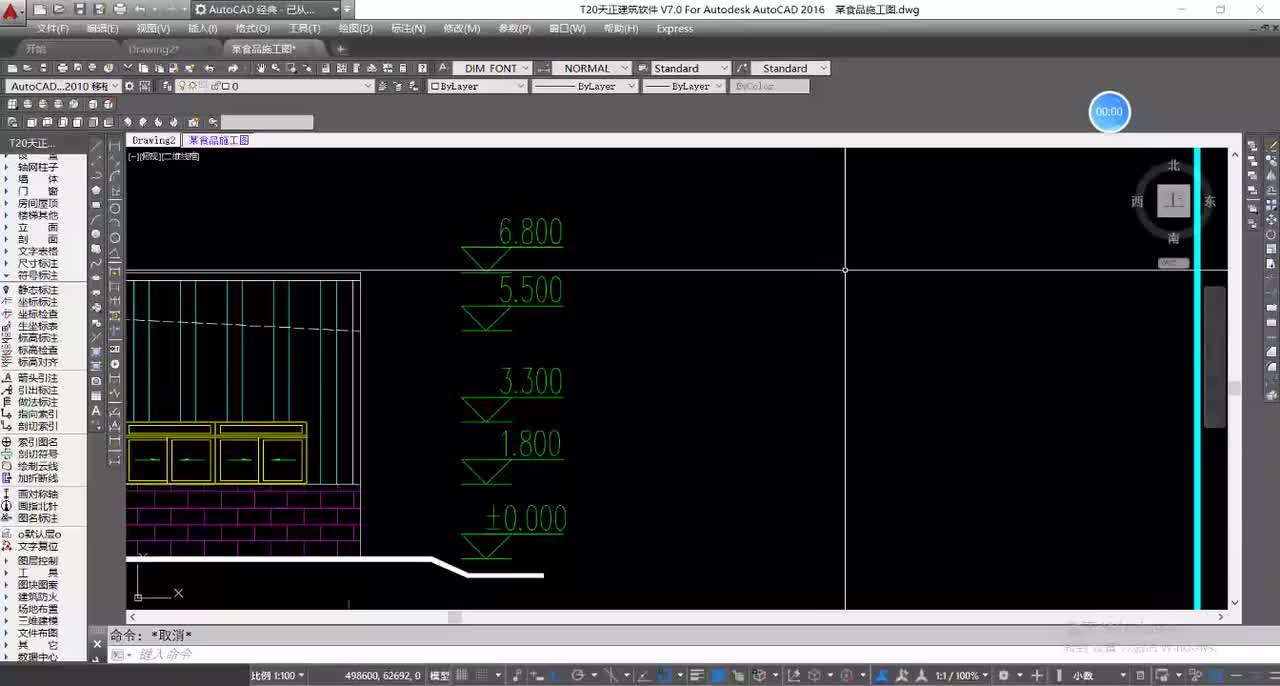Select 索引图名 tool in sidebar
Viewport: 1280px width, 686px height.
(37, 442)
